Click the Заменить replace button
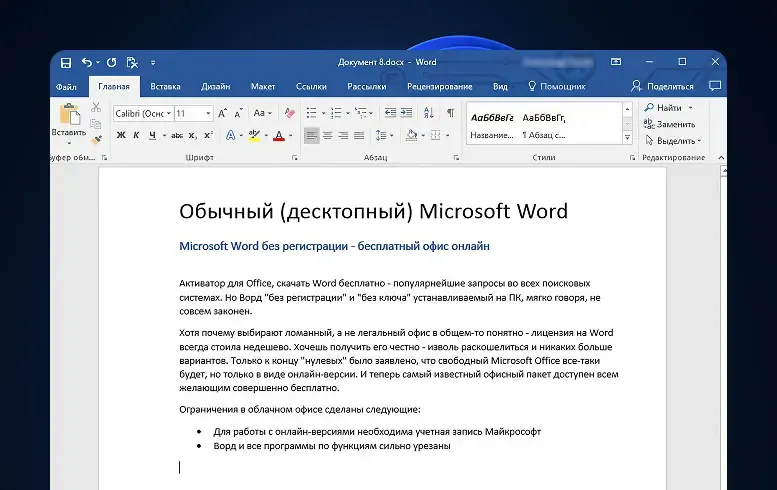777x490 pixels. (x=669, y=124)
